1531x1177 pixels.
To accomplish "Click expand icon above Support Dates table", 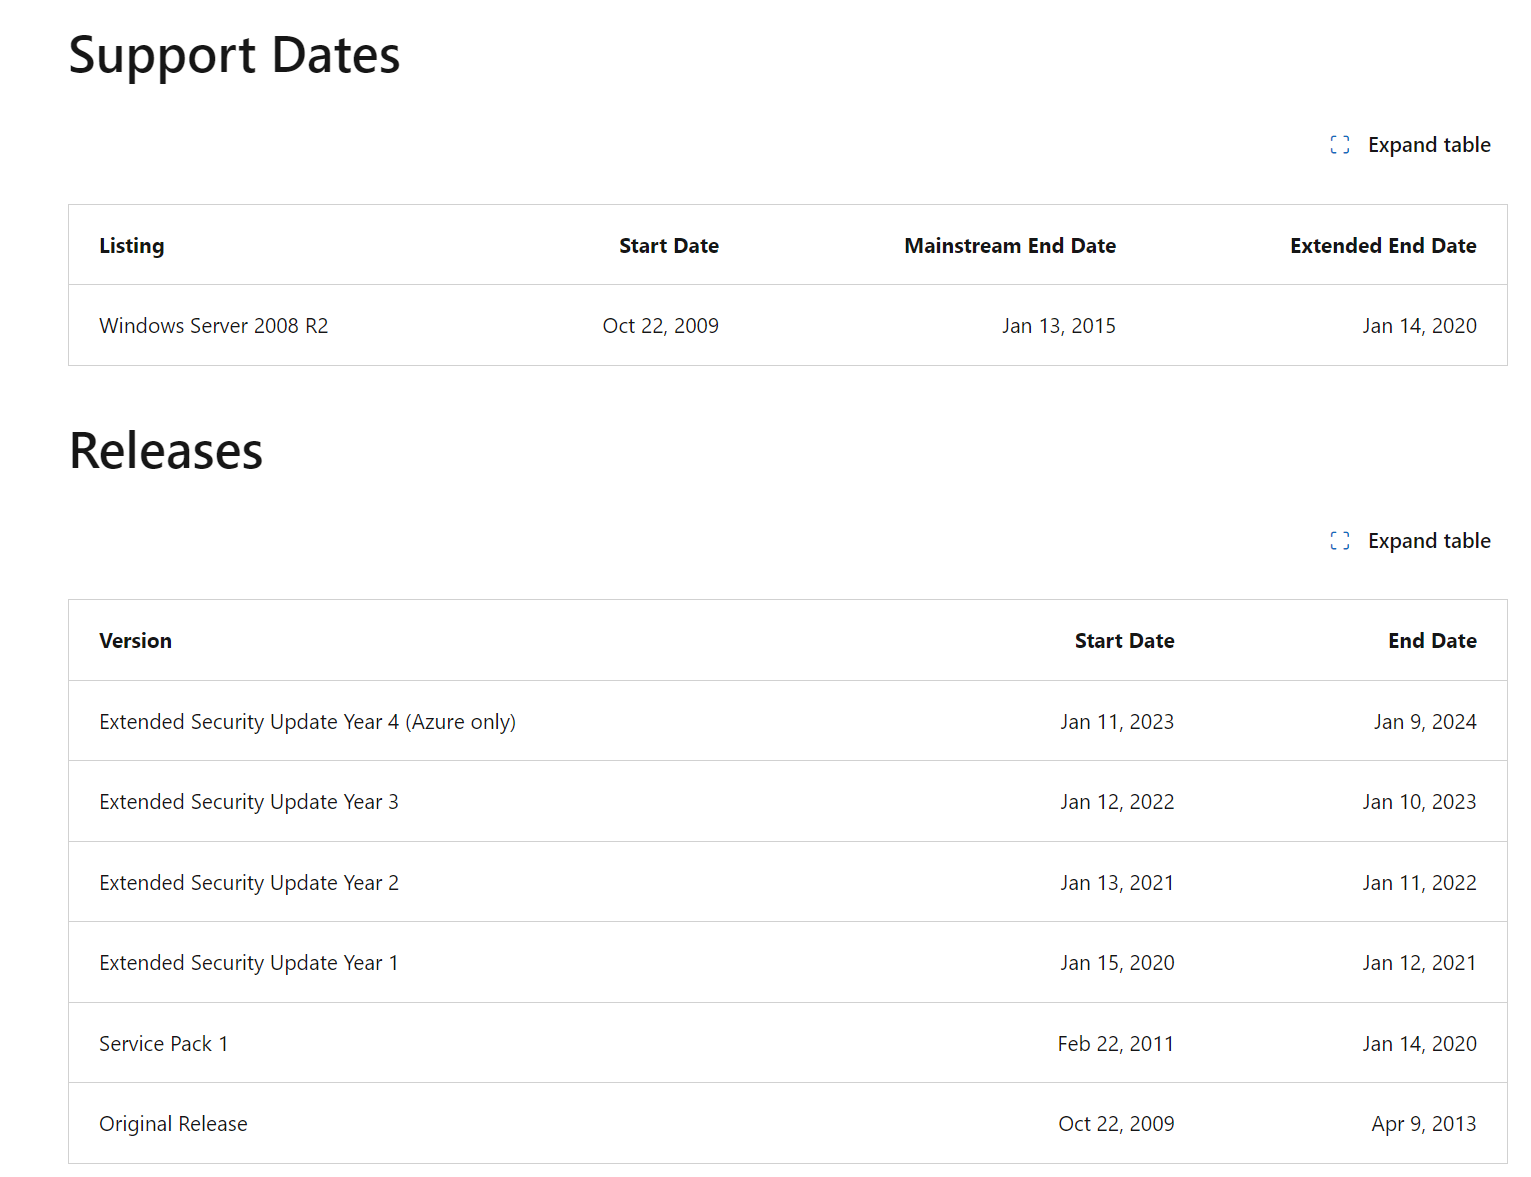I will (x=1340, y=145).
